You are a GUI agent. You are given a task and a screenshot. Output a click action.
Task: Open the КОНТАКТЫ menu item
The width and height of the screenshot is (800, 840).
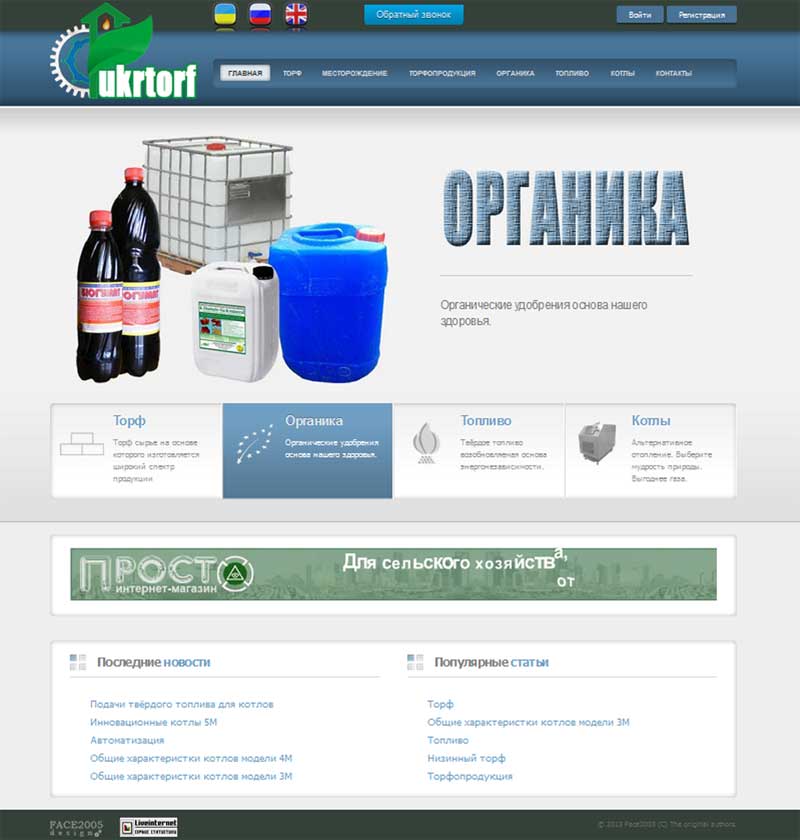point(674,73)
